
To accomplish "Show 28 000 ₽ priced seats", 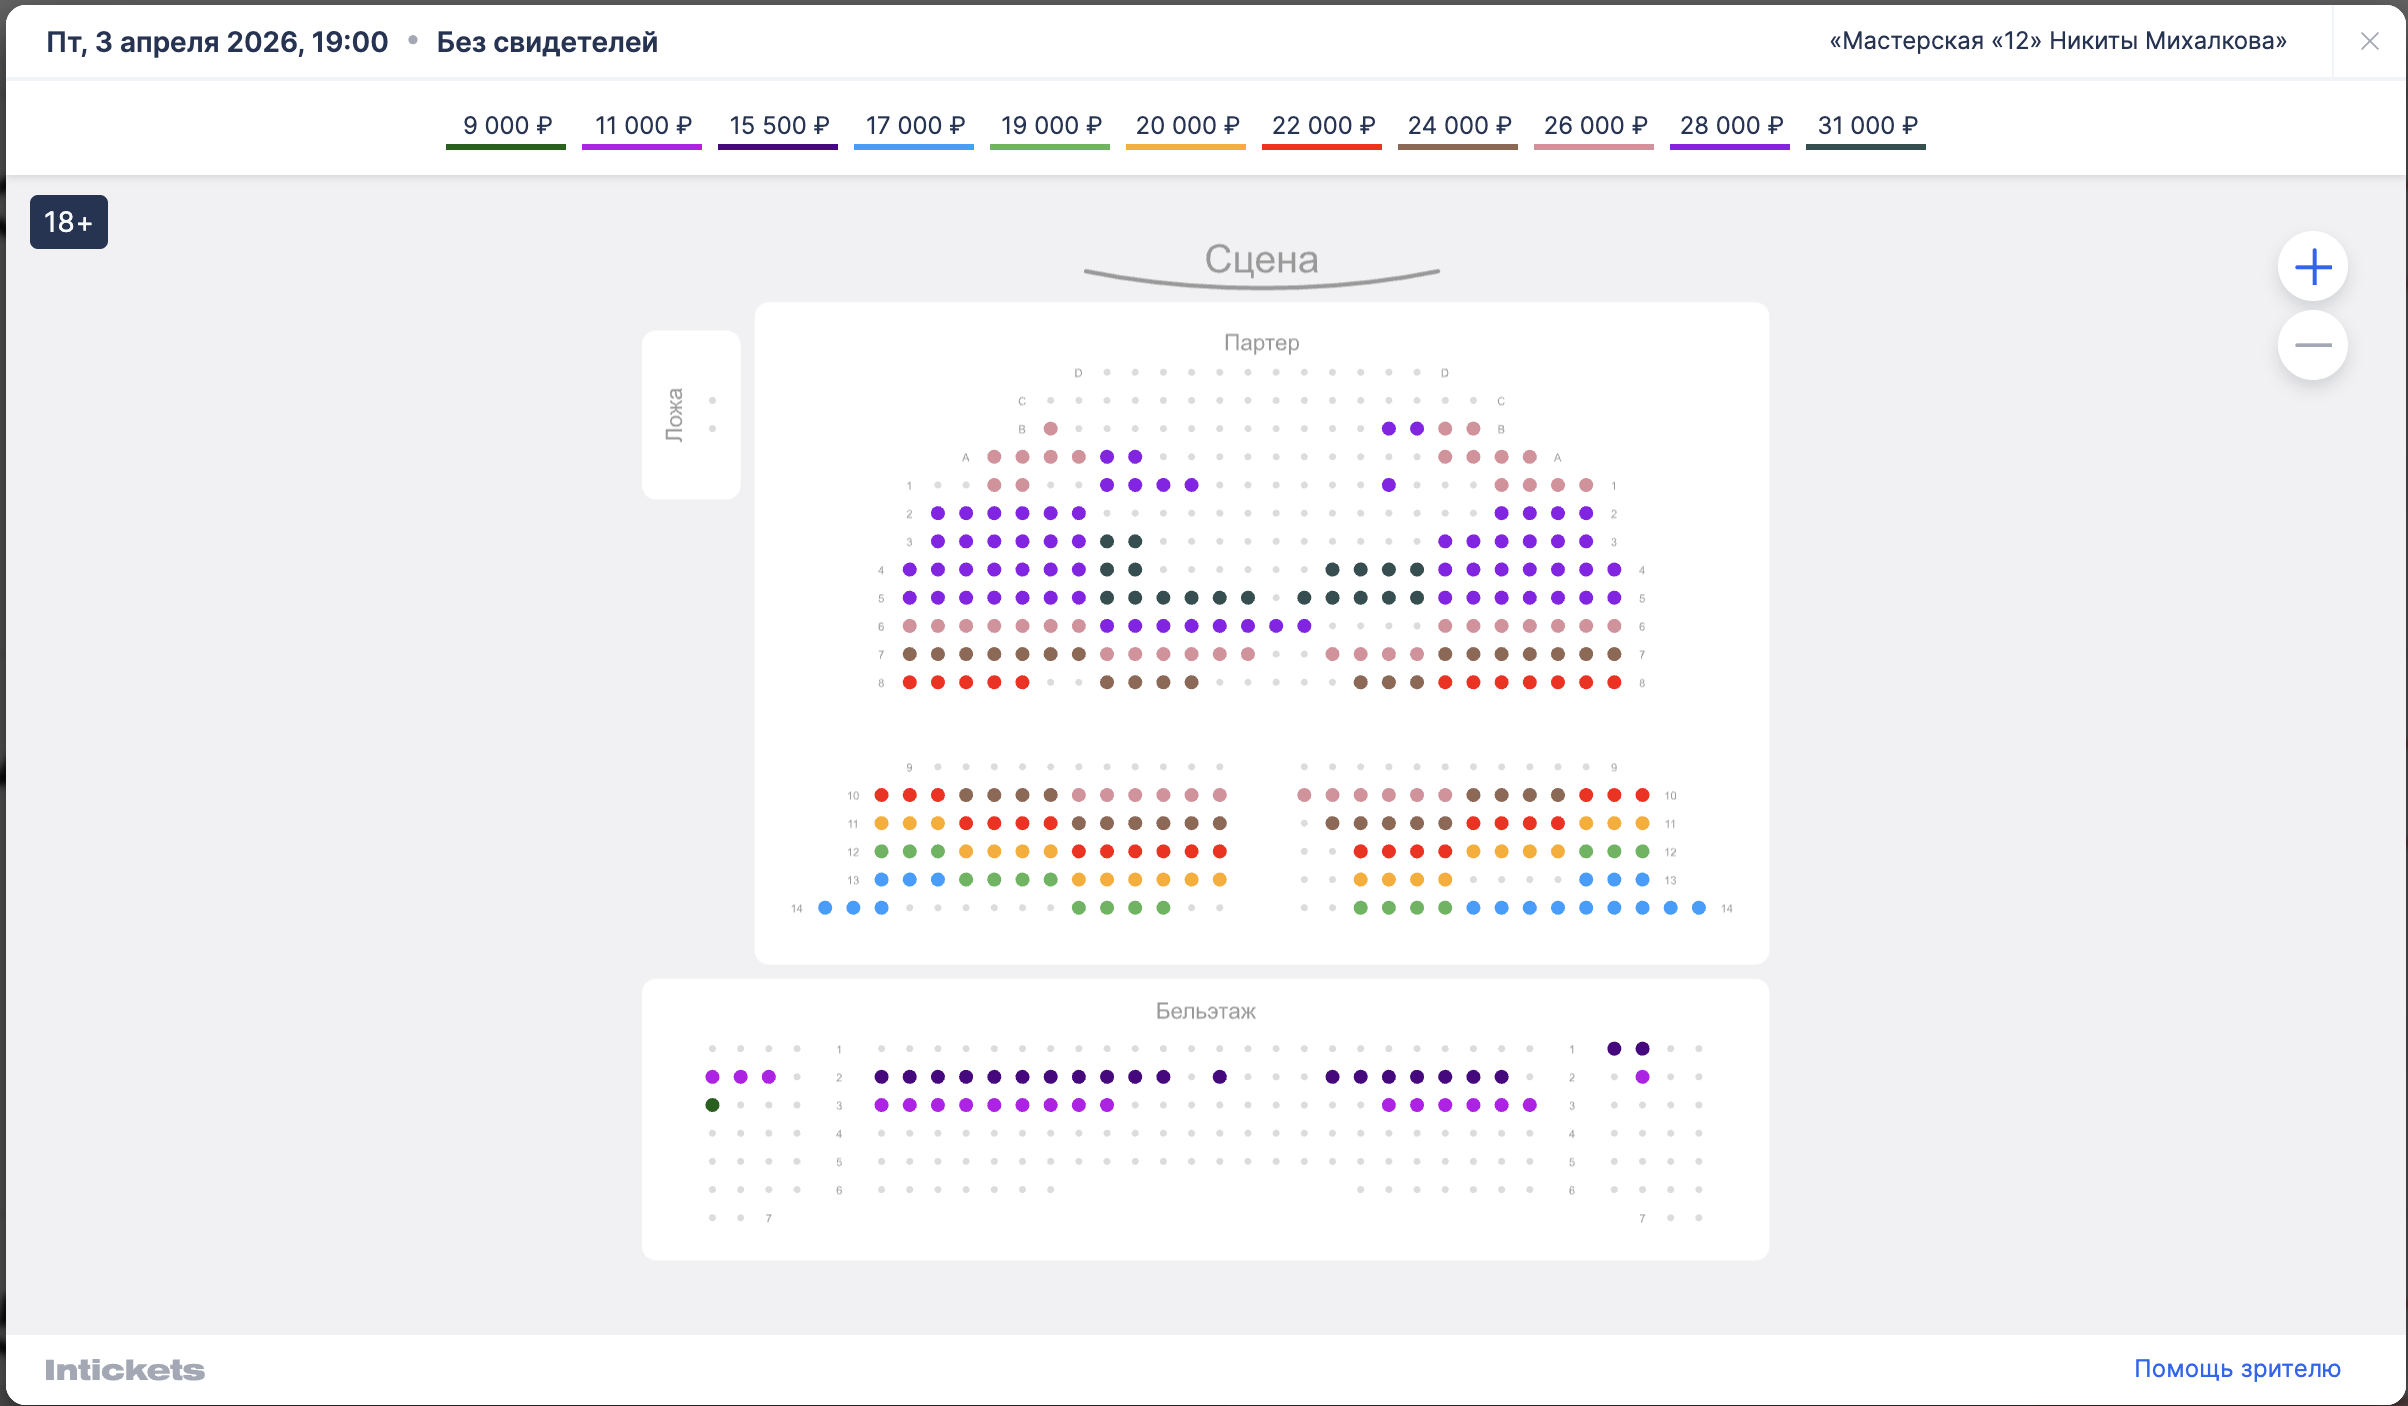I will (1730, 126).
